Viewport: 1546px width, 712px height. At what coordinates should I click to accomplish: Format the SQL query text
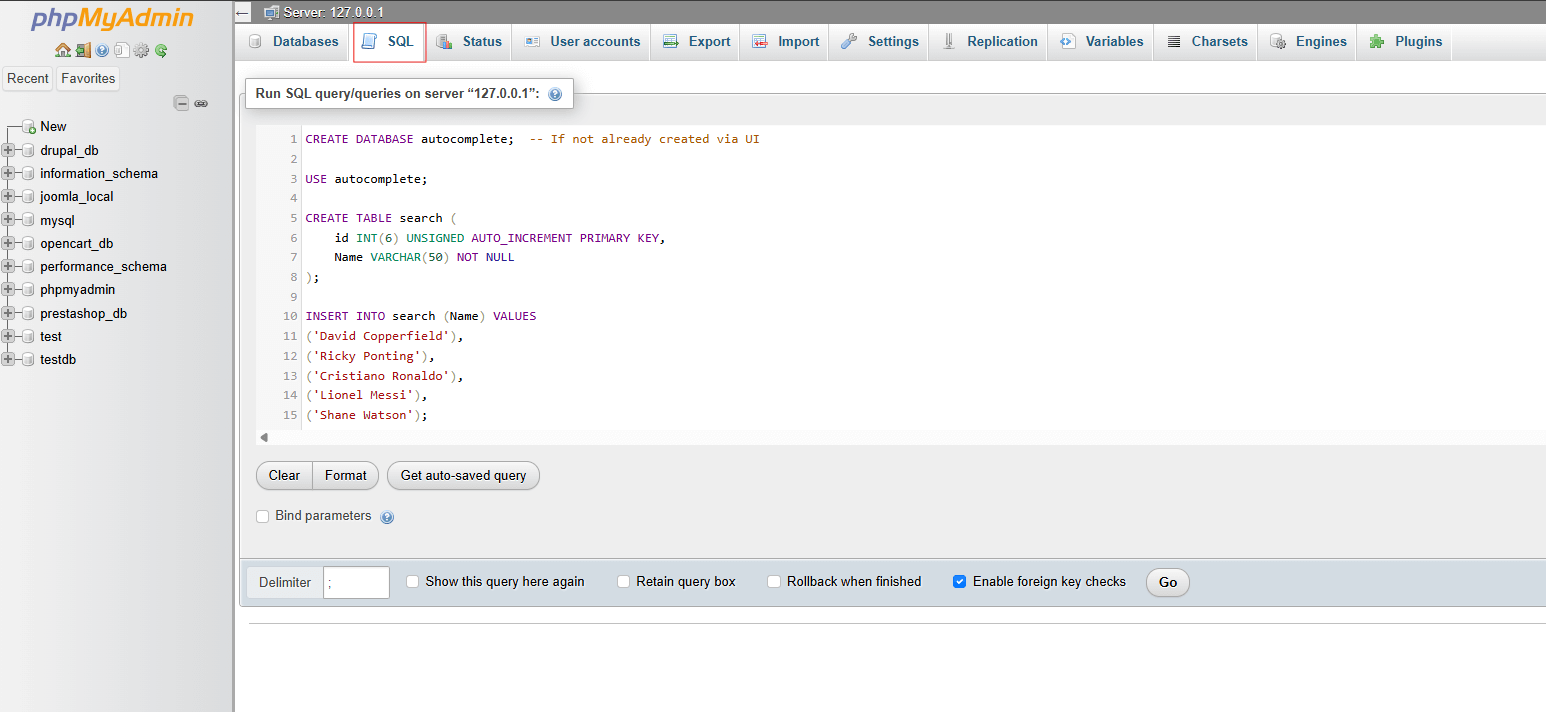(x=345, y=475)
